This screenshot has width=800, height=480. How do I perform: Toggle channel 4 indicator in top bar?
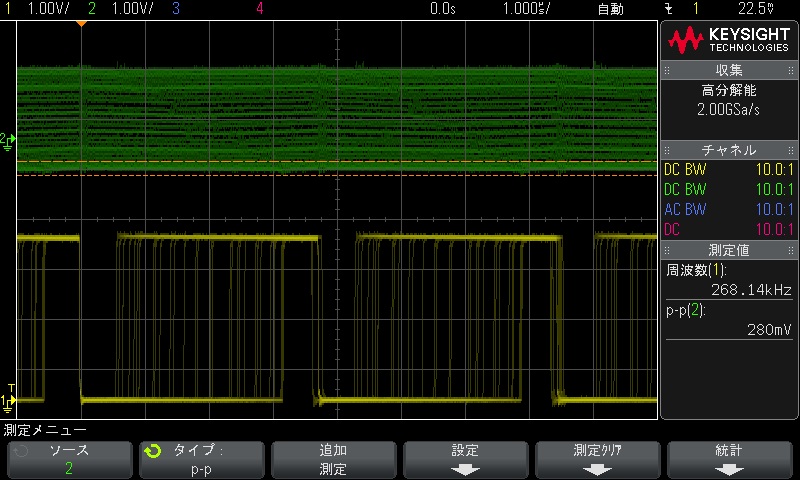click(x=260, y=9)
